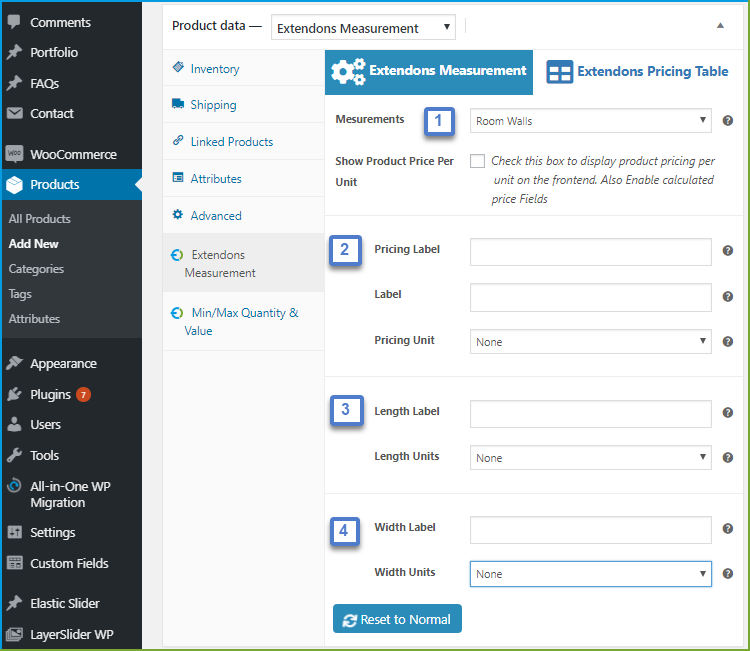Open WooCommerce via its sidebar icon
750x651 pixels.
coord(14,154)
